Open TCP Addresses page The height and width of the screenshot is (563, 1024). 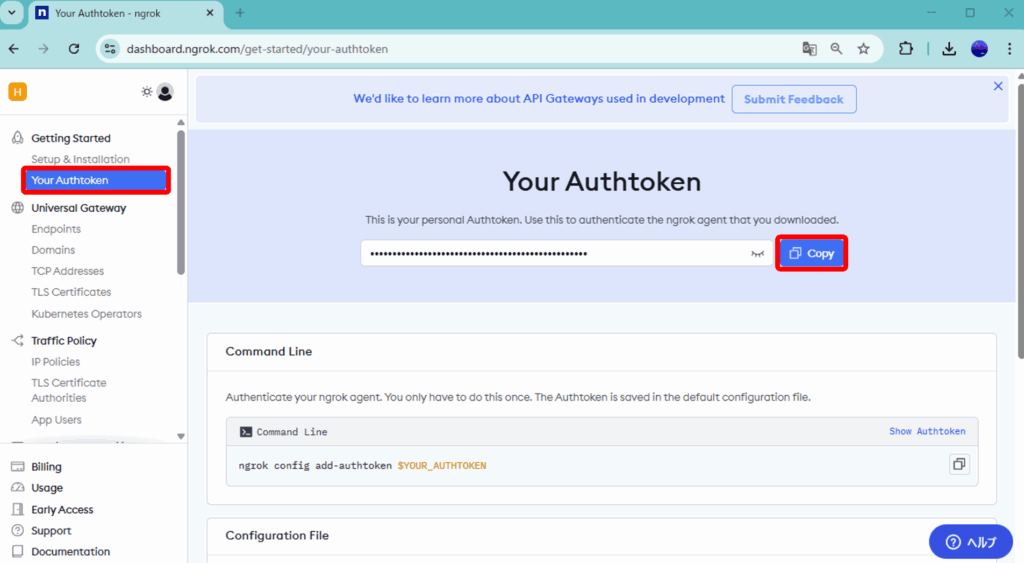click(x=67, y=271)
